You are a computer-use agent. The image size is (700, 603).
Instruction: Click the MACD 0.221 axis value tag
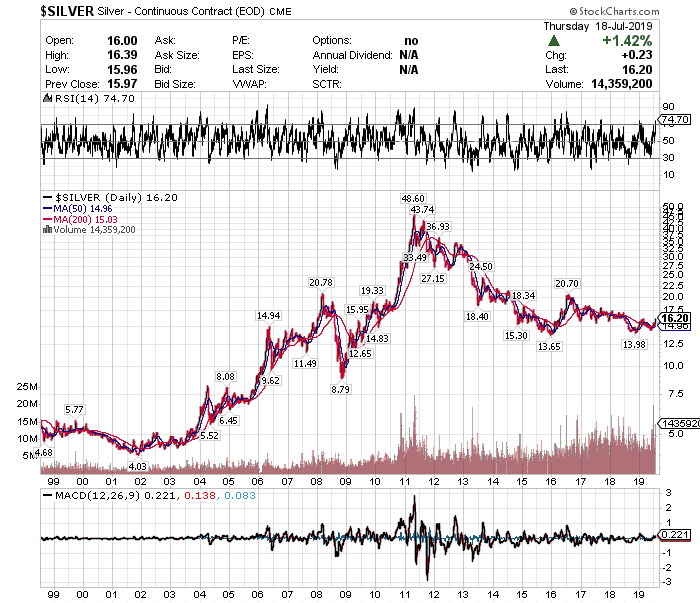(675, 535)
